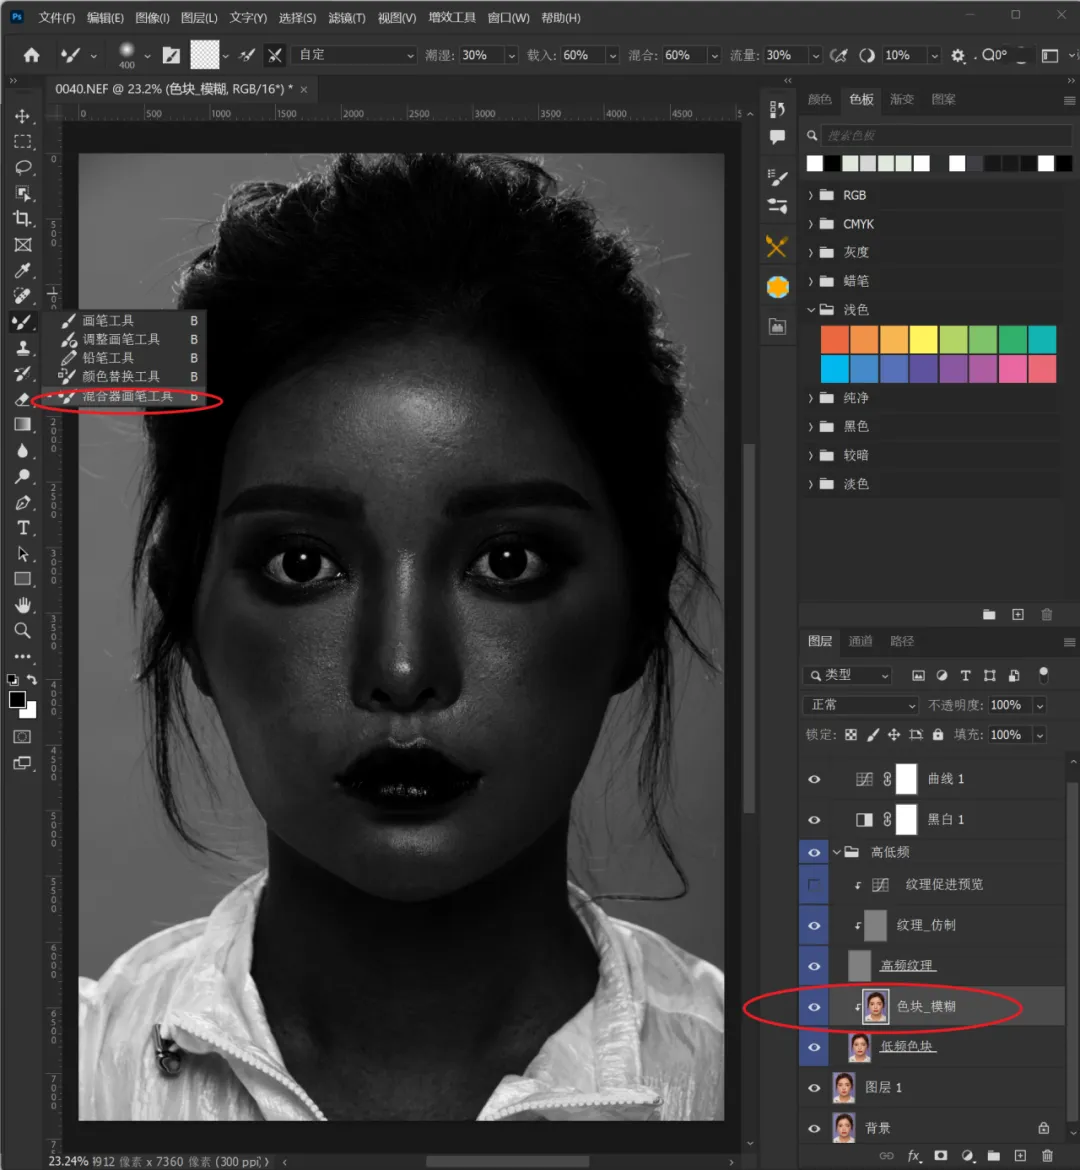Select the Zoom tool
Screen dimensions: 1080x1170
(x=23, y=631)
